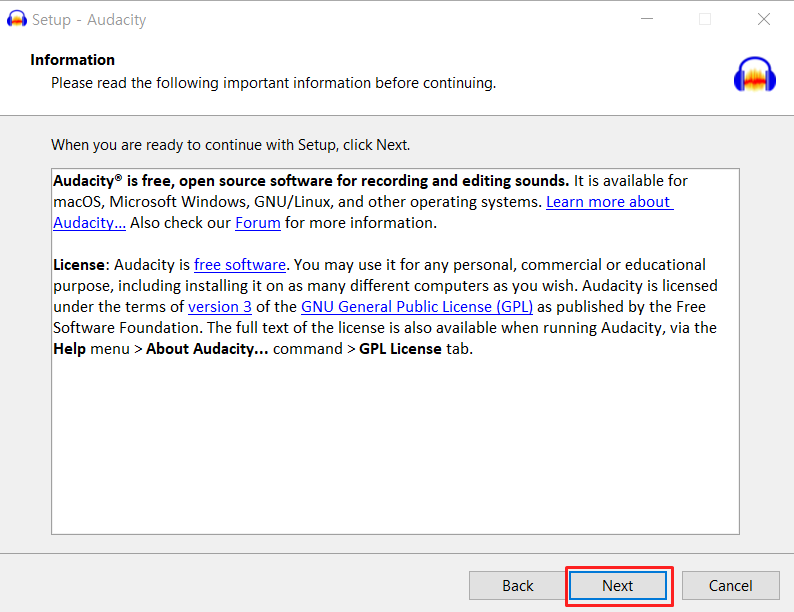Click the Audacity headphones icon in title bar

(17, 19)
